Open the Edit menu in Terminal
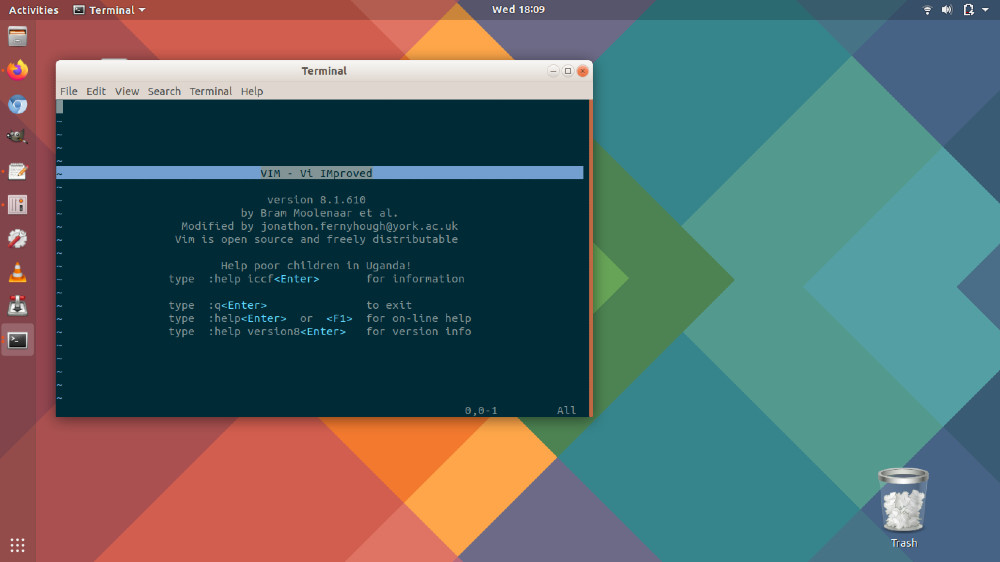This screenshot has height=562, width=1000. pos(96,91)
